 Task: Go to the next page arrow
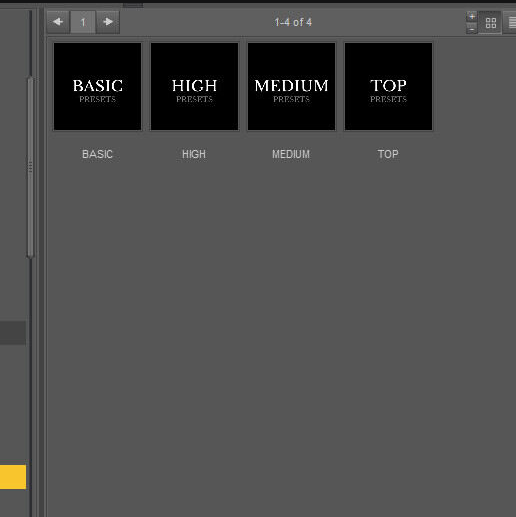pos(108,22)
